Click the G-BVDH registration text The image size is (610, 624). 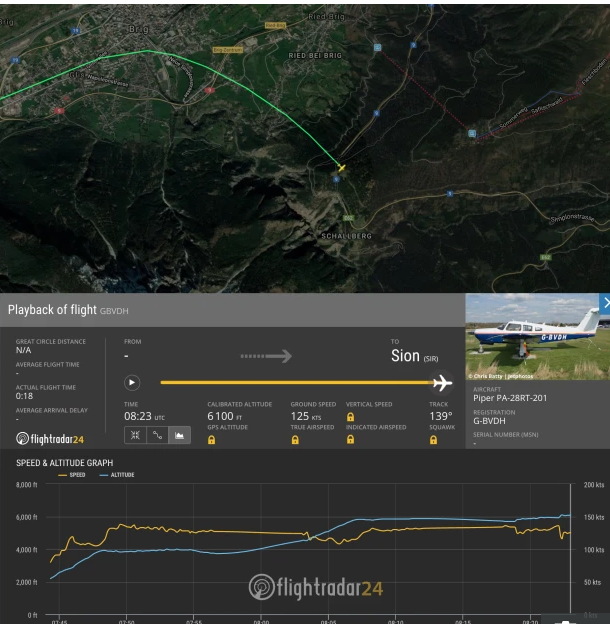(492, 422)
